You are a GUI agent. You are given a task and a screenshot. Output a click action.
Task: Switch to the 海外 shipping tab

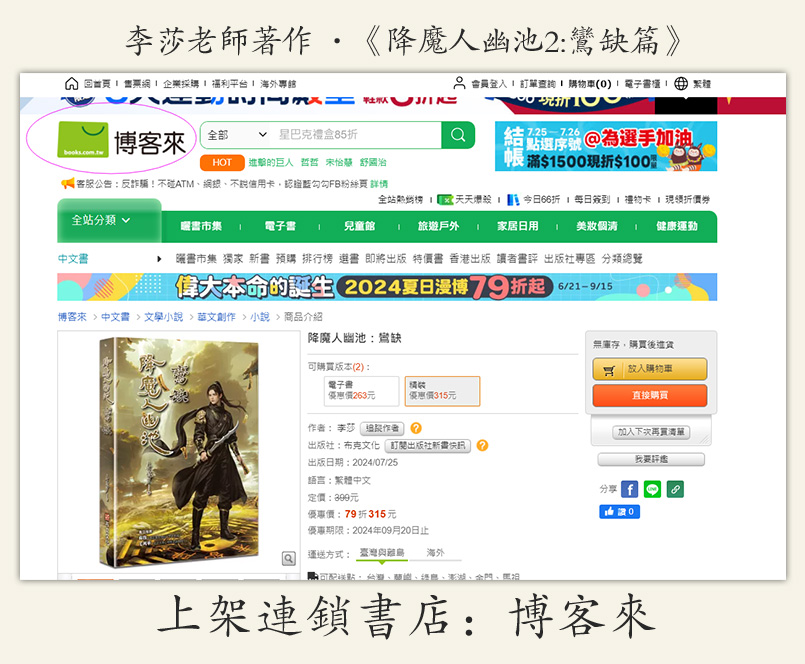[x=435, y=553]
